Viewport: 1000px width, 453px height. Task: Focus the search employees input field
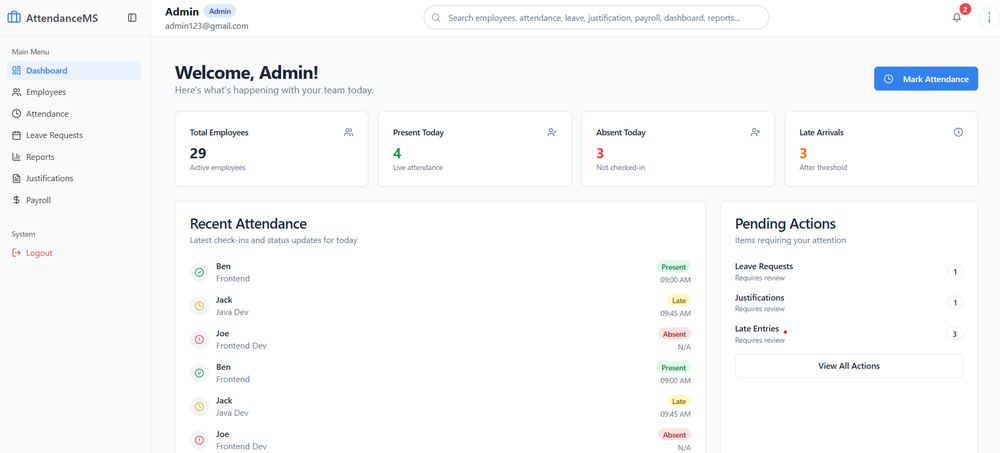(x=596, y=18)
